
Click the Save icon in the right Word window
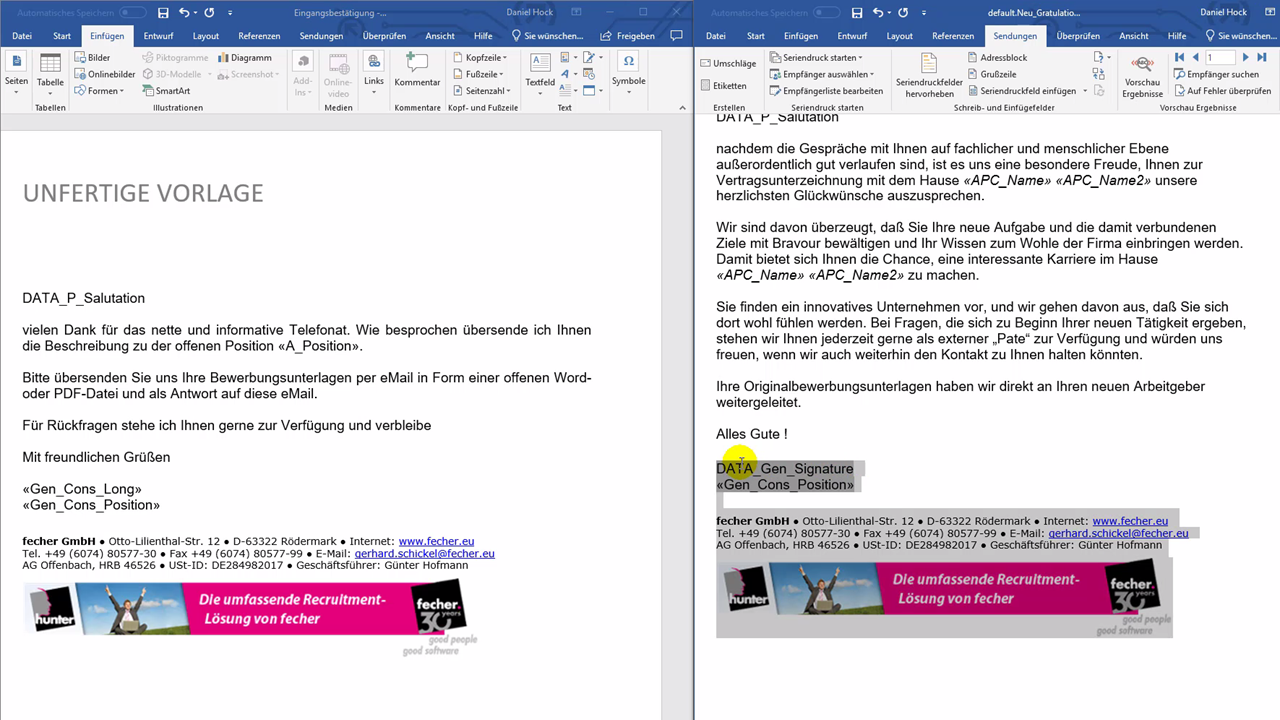click(x=857, y=13)
